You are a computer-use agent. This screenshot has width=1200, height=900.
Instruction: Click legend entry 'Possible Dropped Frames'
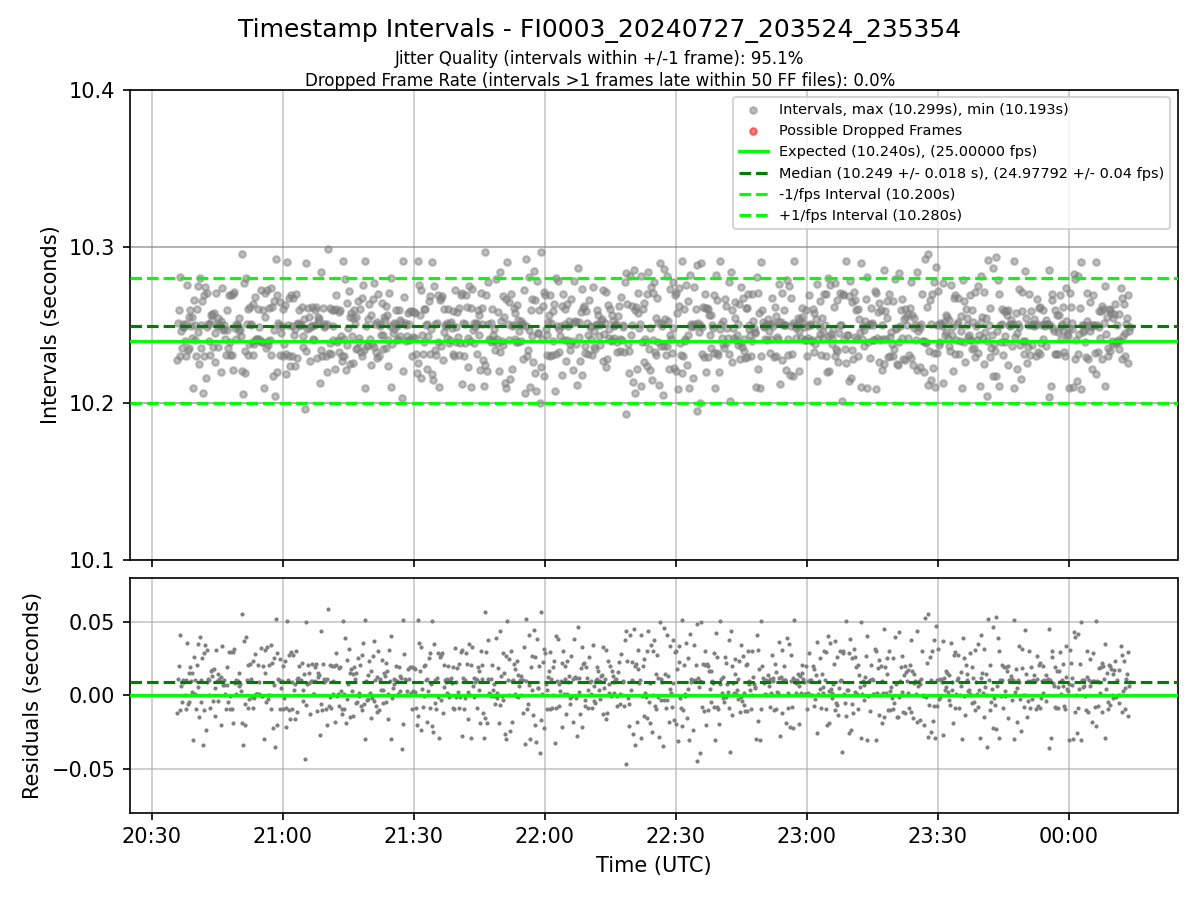(x=870, y=130)
